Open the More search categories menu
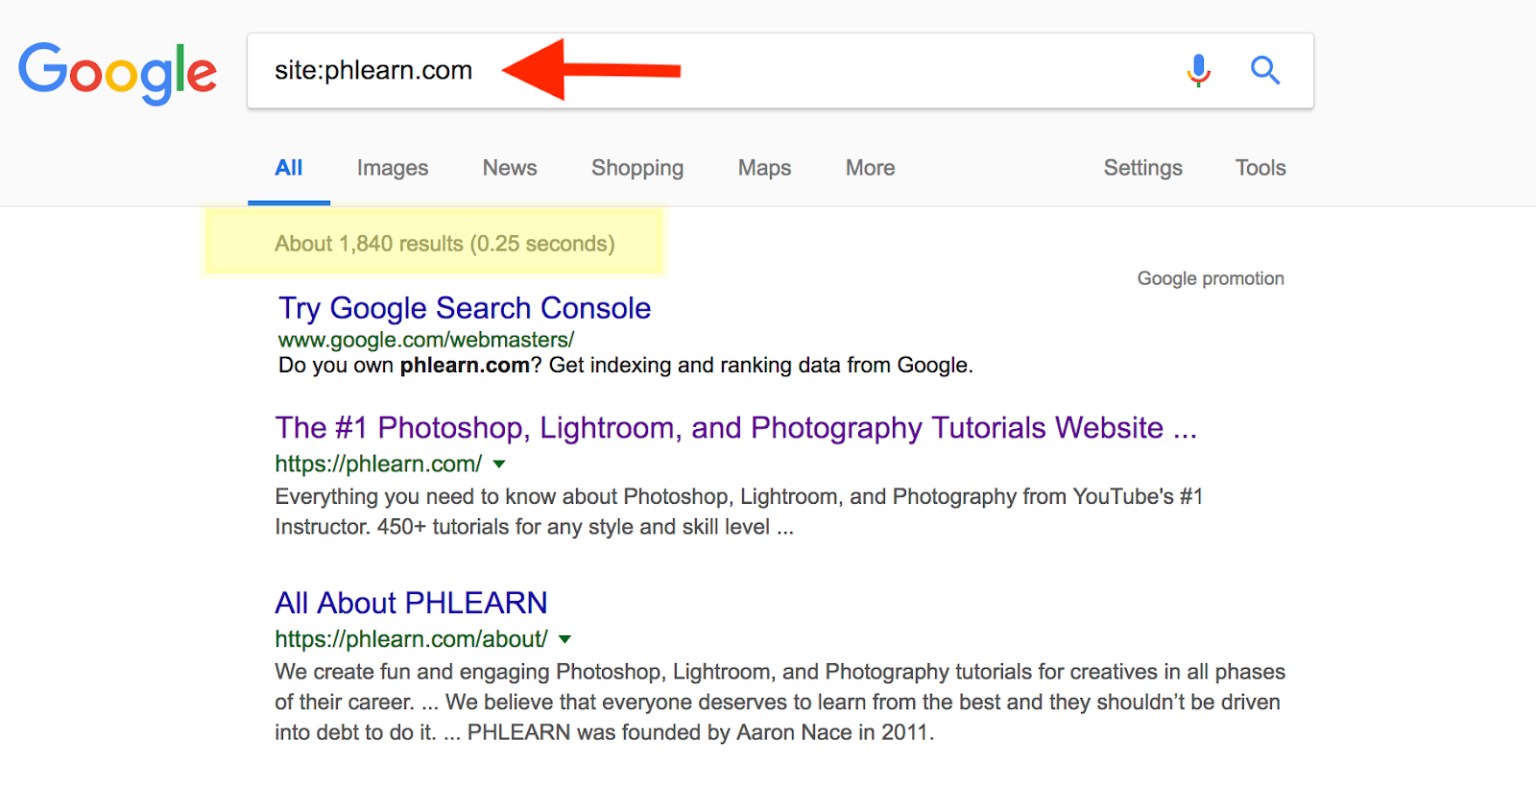The image size is (1536, 787). tap(868, 168)
